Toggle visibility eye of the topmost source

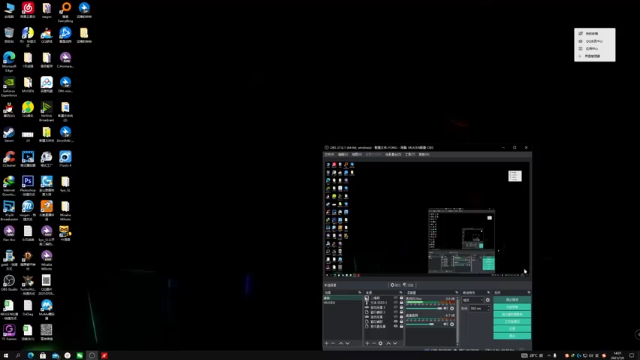396,298
